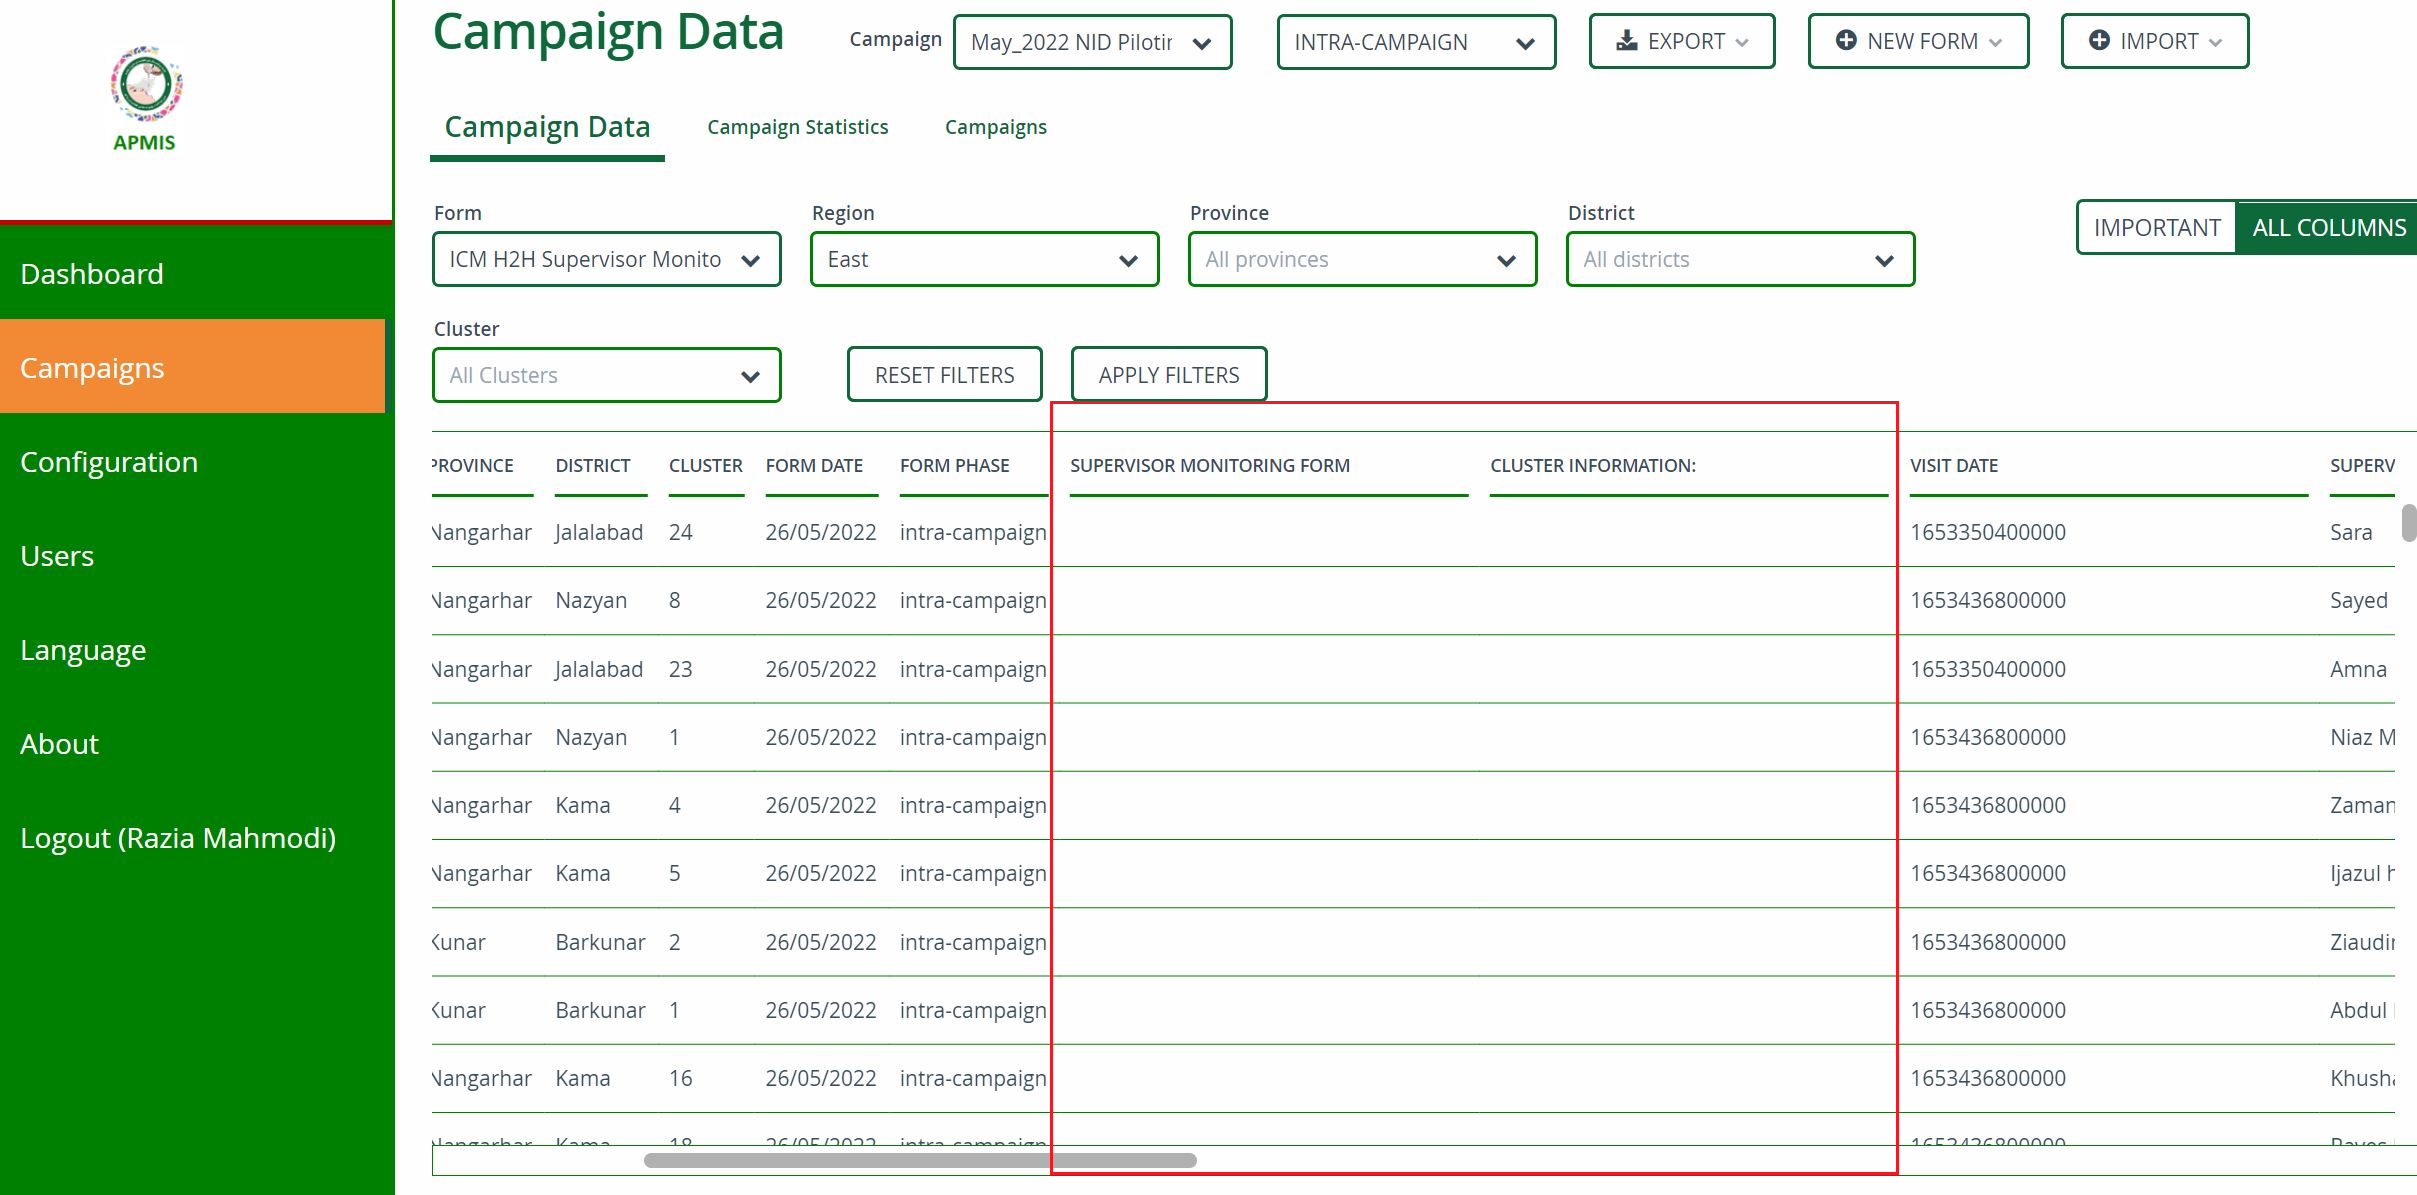Image resolution: width=2417 pixels, height=1195 pixels.
Task: Open the Users section from the sidebar
Action: [57, 556]
